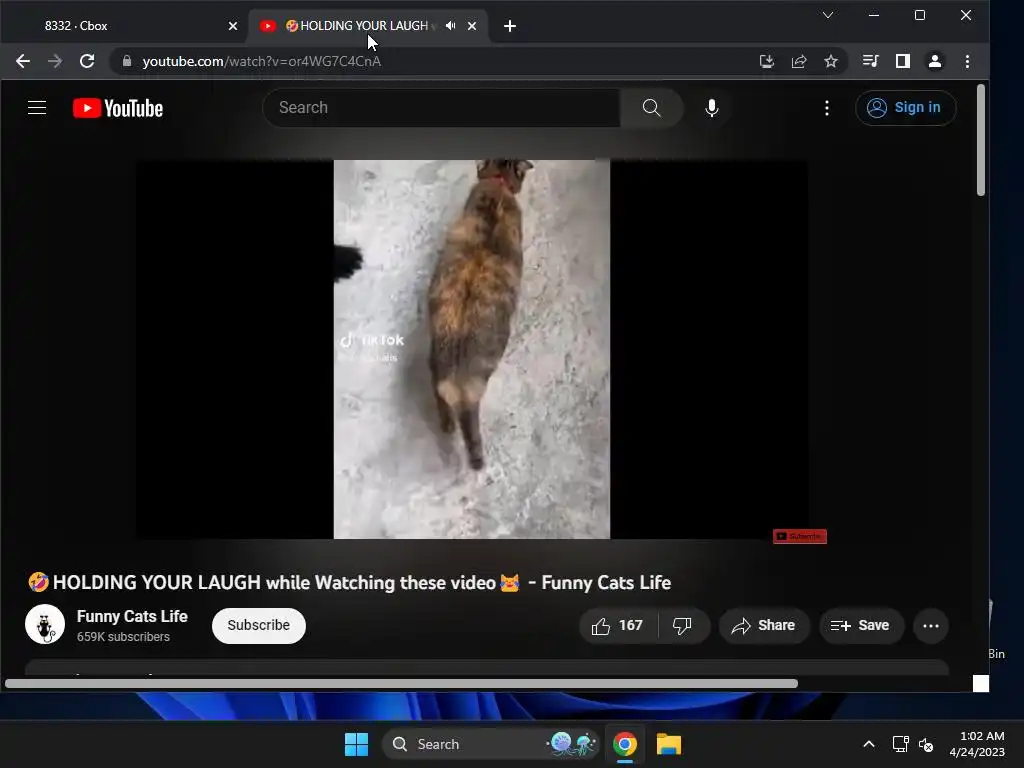The height and width of the screenshot is (768, 1024).
Task: Close the 8332 Cbox tab
Action: click(232, 26)
